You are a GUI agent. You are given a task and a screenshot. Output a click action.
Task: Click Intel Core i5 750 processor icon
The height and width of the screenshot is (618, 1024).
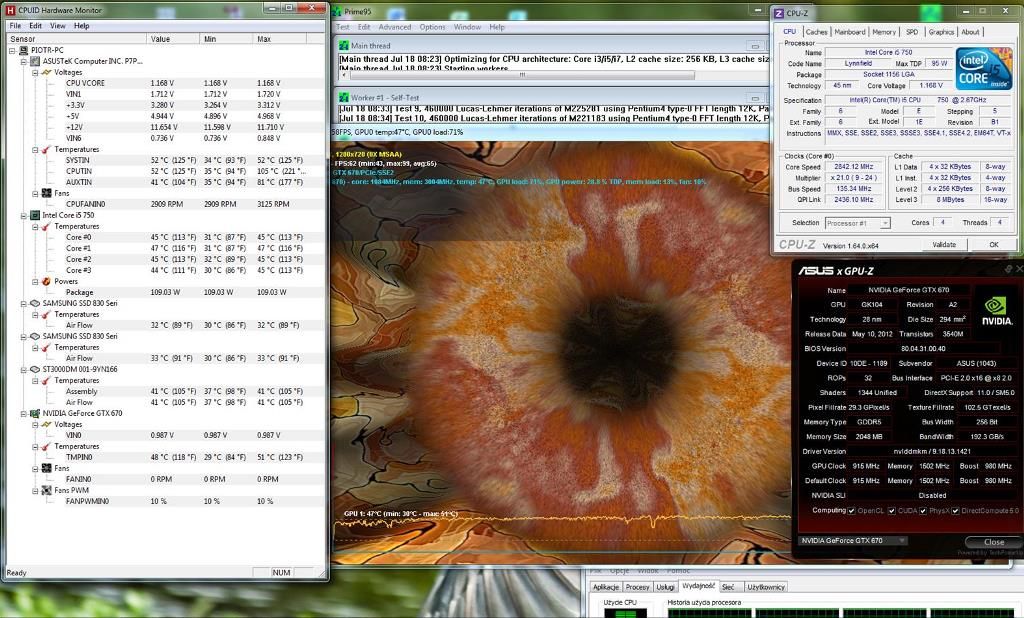pyautogui.click(x=35, y=215)
